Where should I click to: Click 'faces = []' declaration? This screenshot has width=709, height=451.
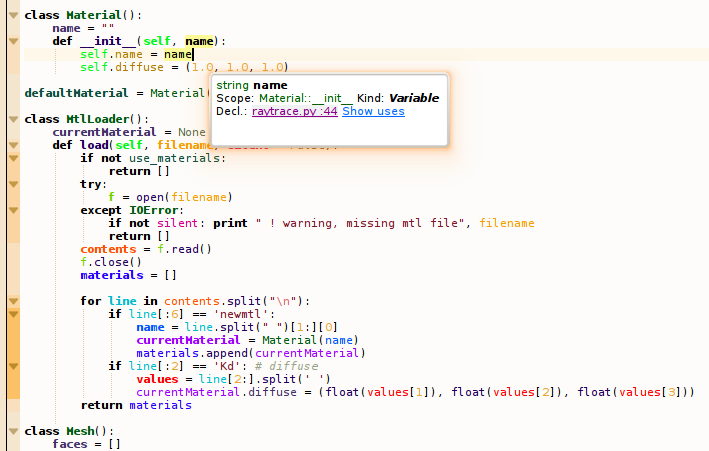pyautogui.click(x=86, y=444)
